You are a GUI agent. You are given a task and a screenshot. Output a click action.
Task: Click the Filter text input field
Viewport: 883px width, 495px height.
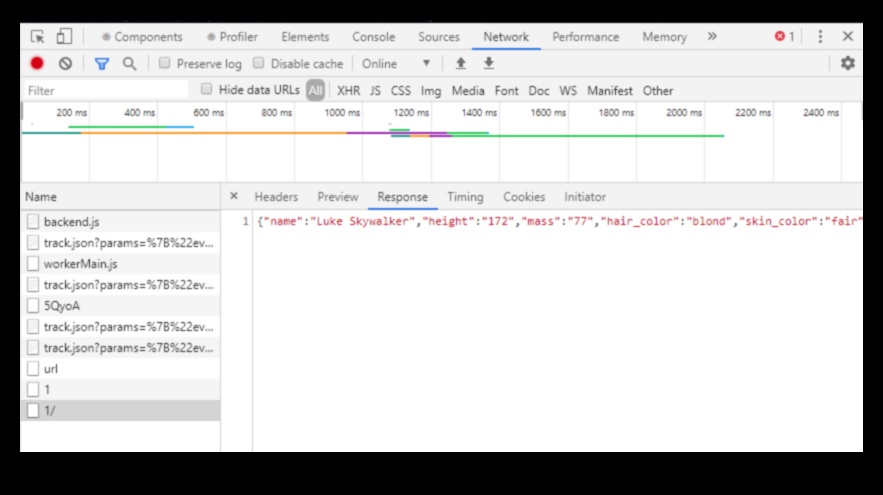[x=105, y=90]
